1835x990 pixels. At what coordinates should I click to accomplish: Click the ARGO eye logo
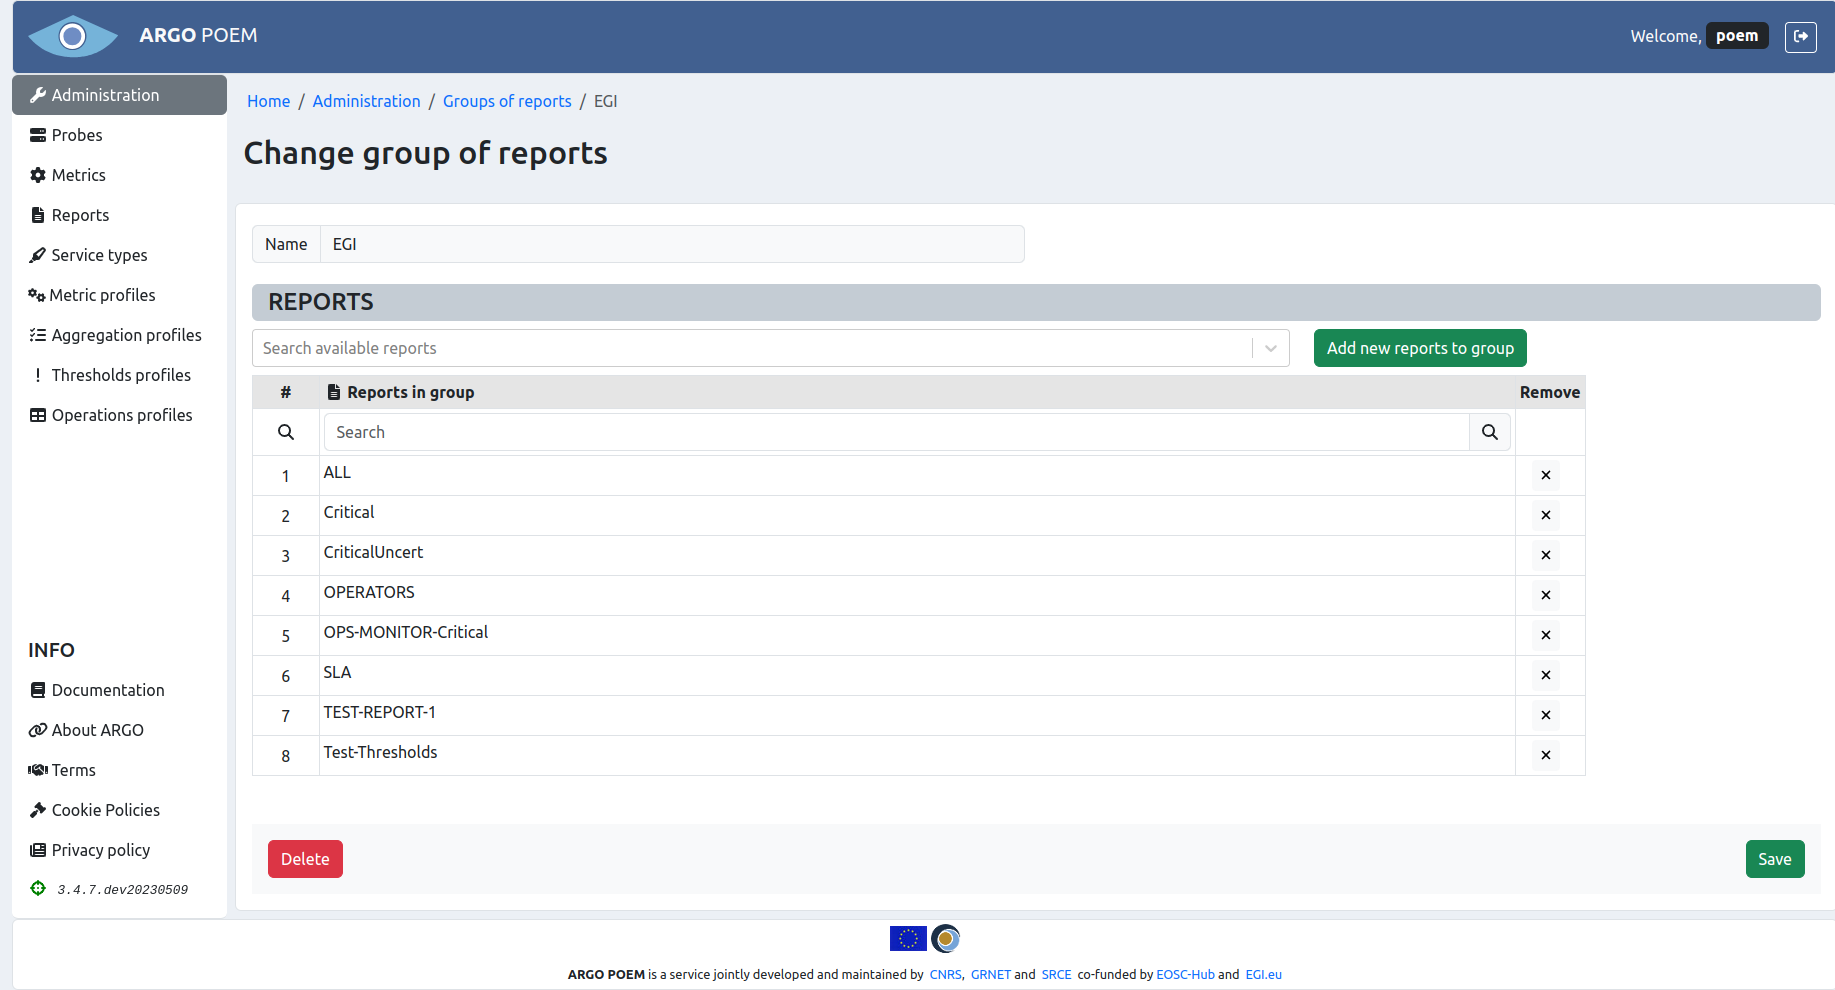click(x=72, y=36)
